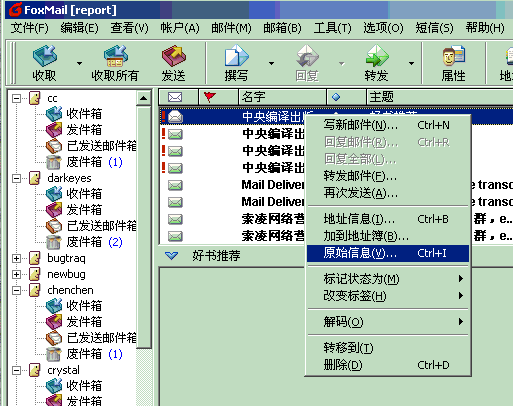Sort by the red flag column header

(218, 97)
